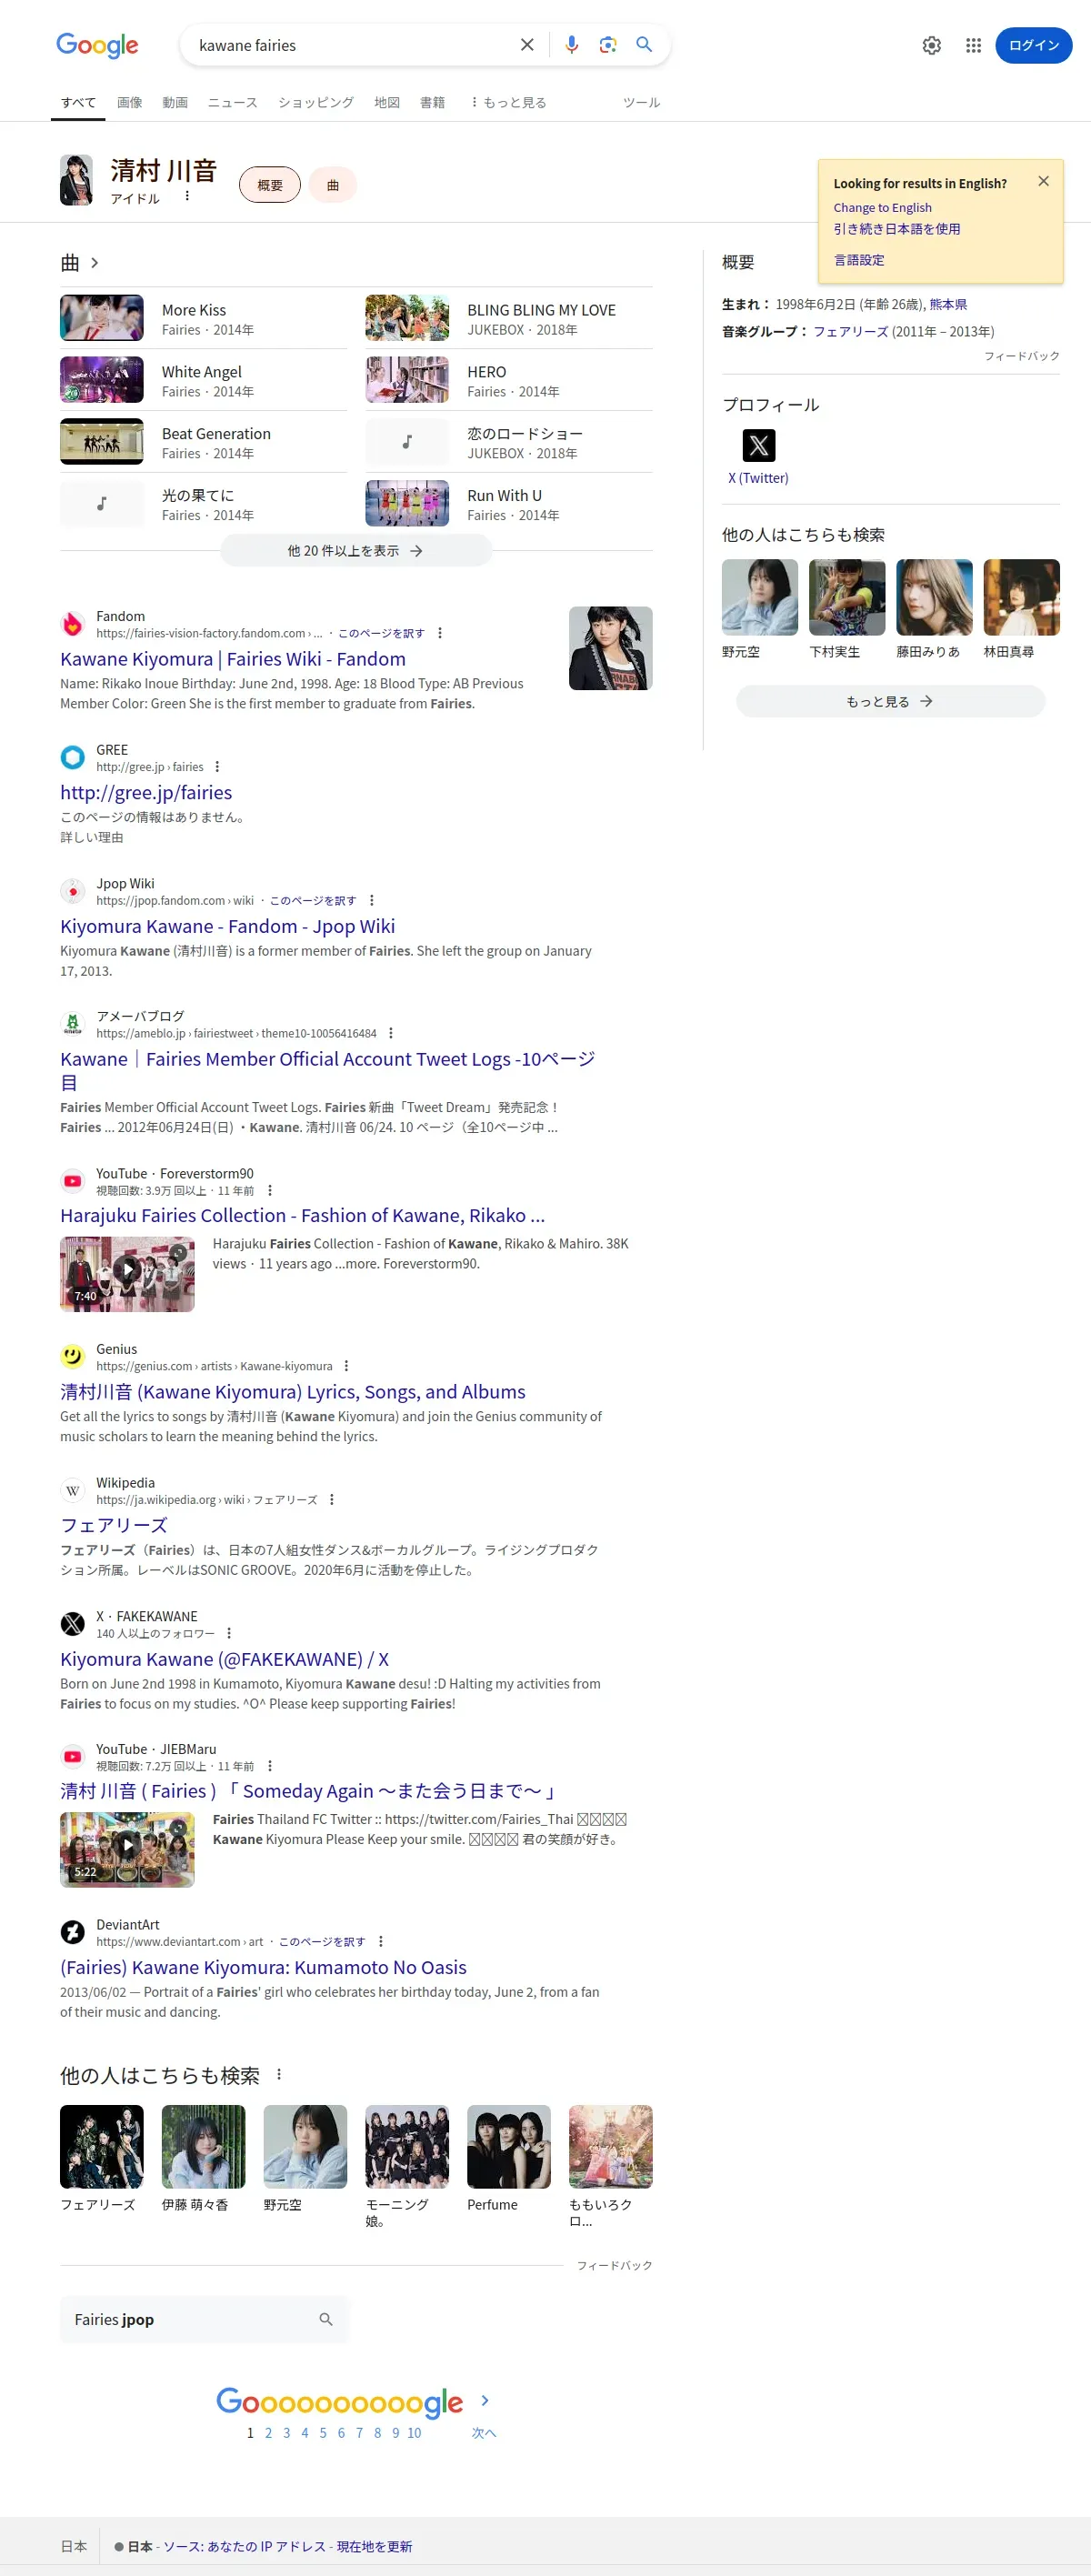This screenshot has width=1091, height=2576.
Task: Expand もっと見る related people searches
Action: [x=890, y=701]
